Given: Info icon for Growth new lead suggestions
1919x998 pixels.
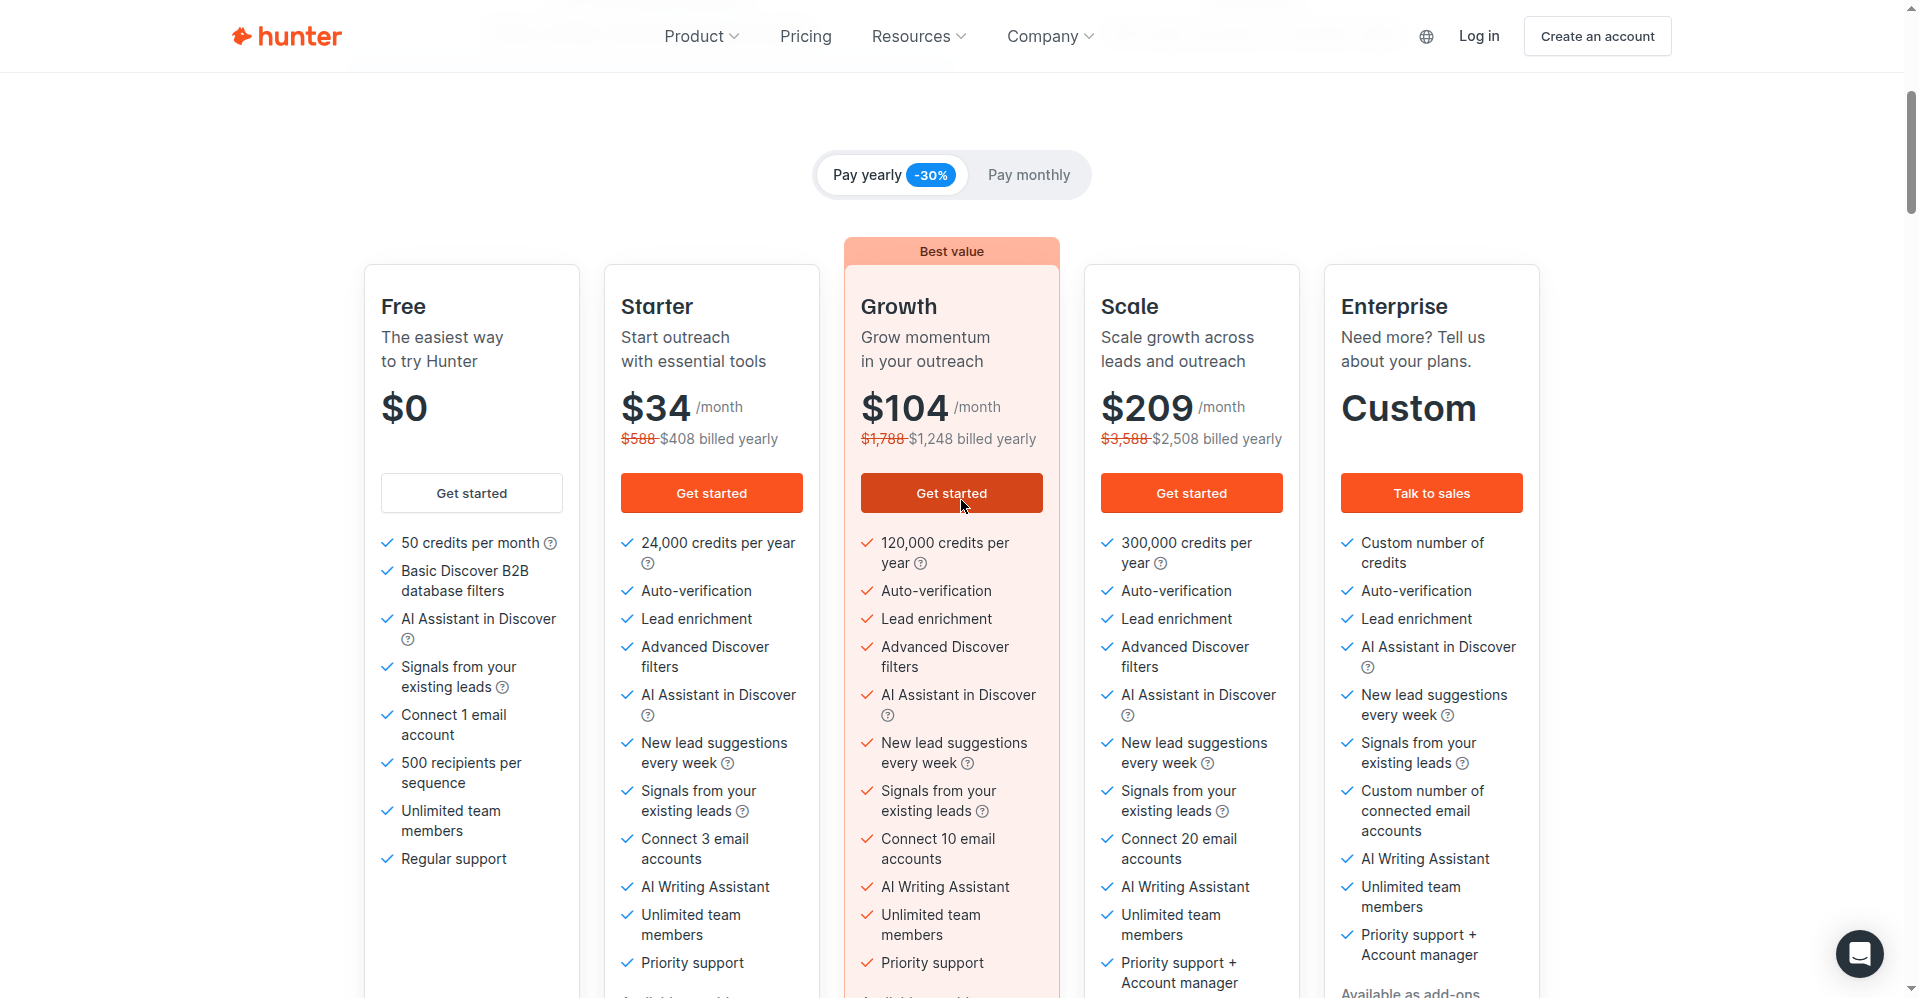Looking at the screenshot, I should [x=968, y=764].
